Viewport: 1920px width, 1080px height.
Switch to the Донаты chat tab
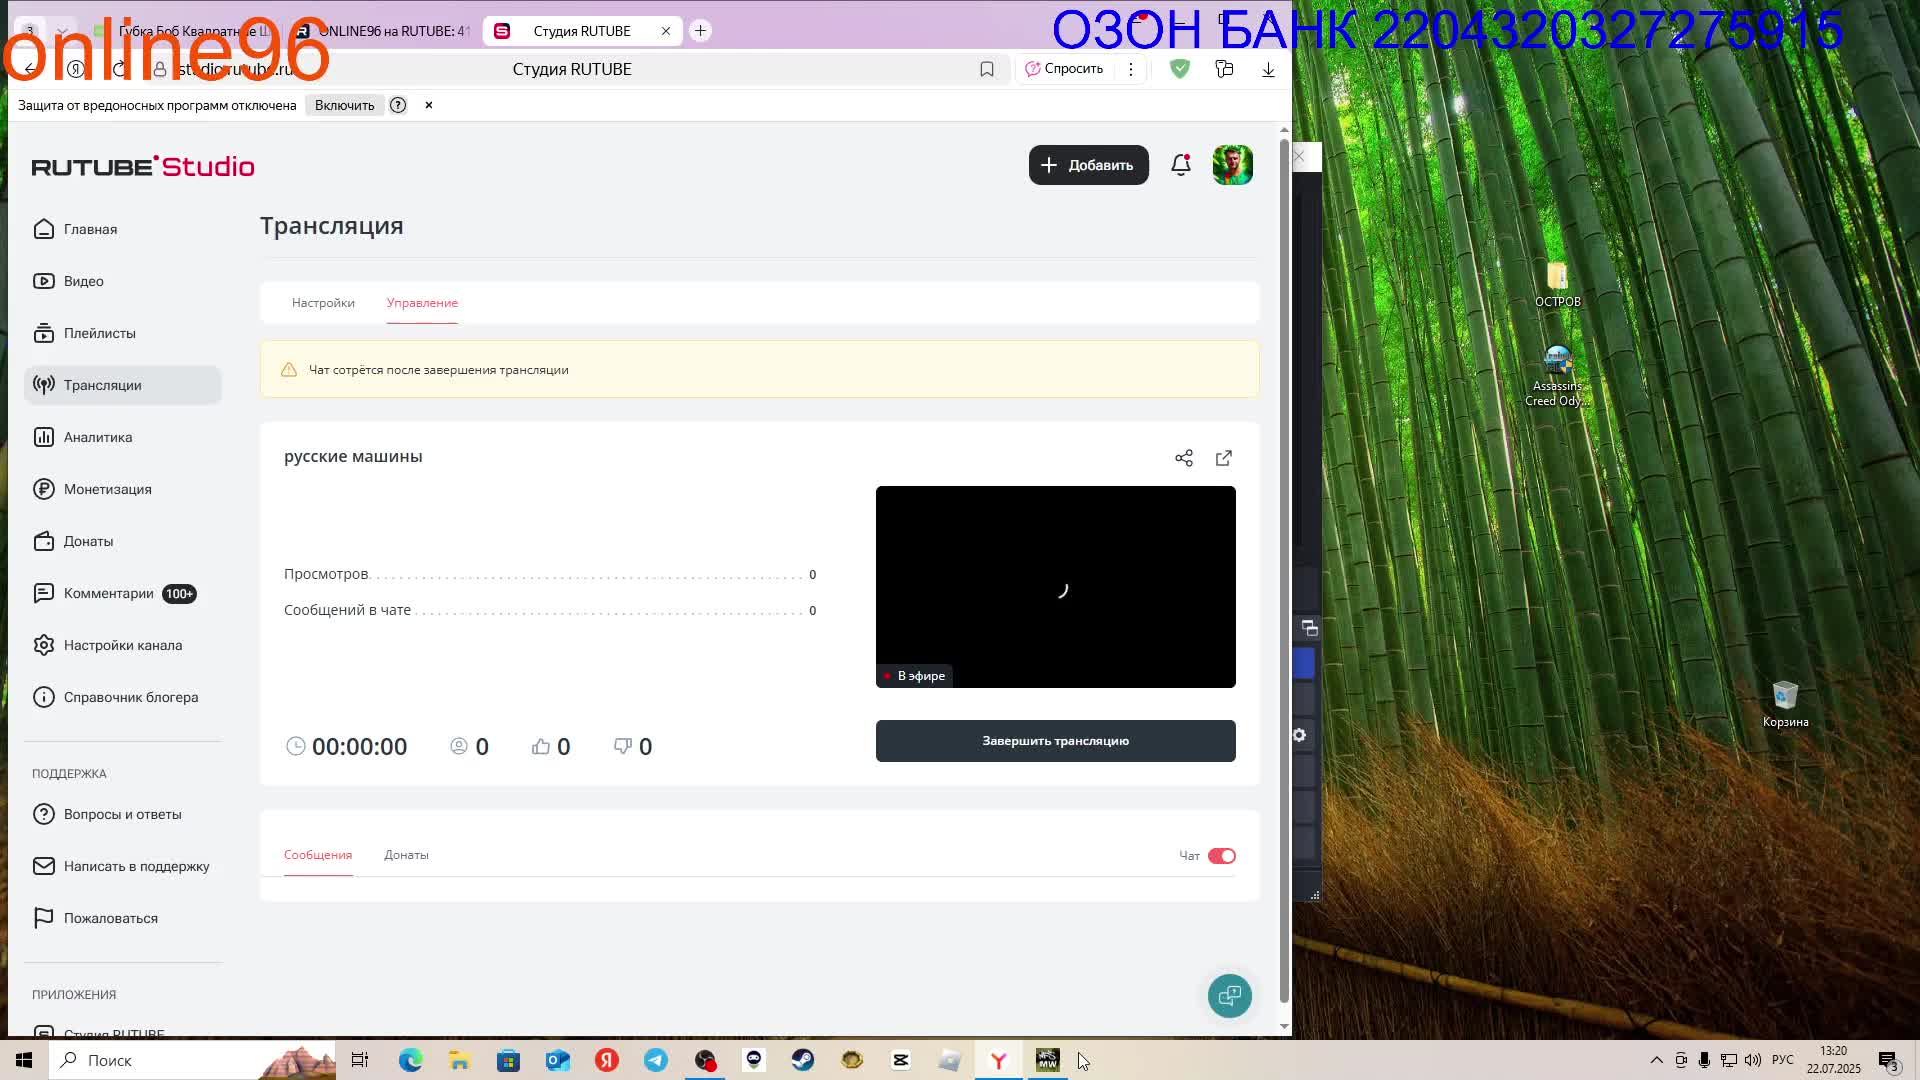(x=406, y=855)
